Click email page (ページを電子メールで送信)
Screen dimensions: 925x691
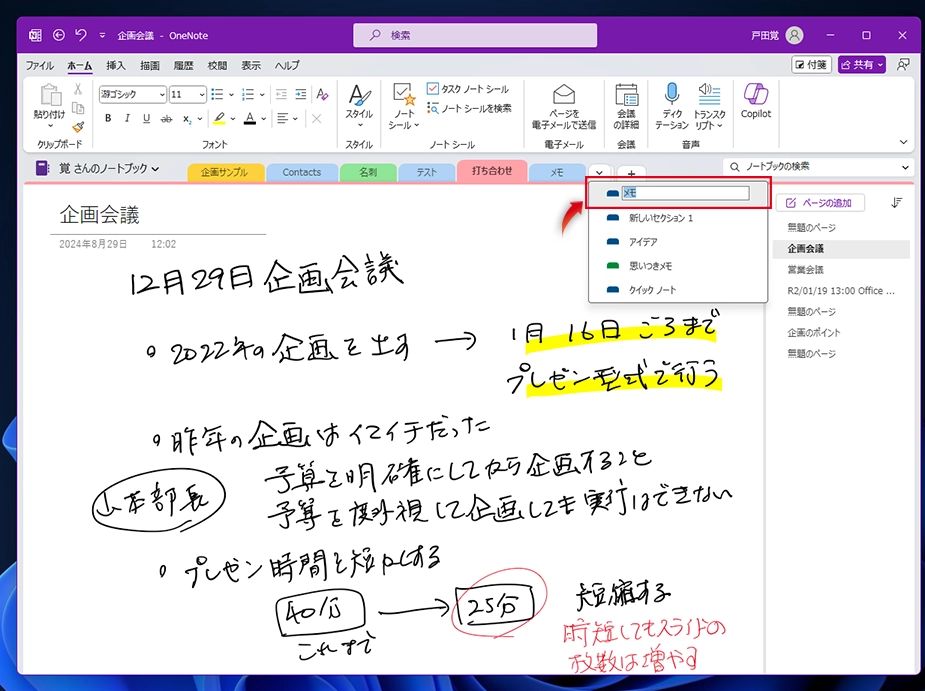(x=563, y=106)
